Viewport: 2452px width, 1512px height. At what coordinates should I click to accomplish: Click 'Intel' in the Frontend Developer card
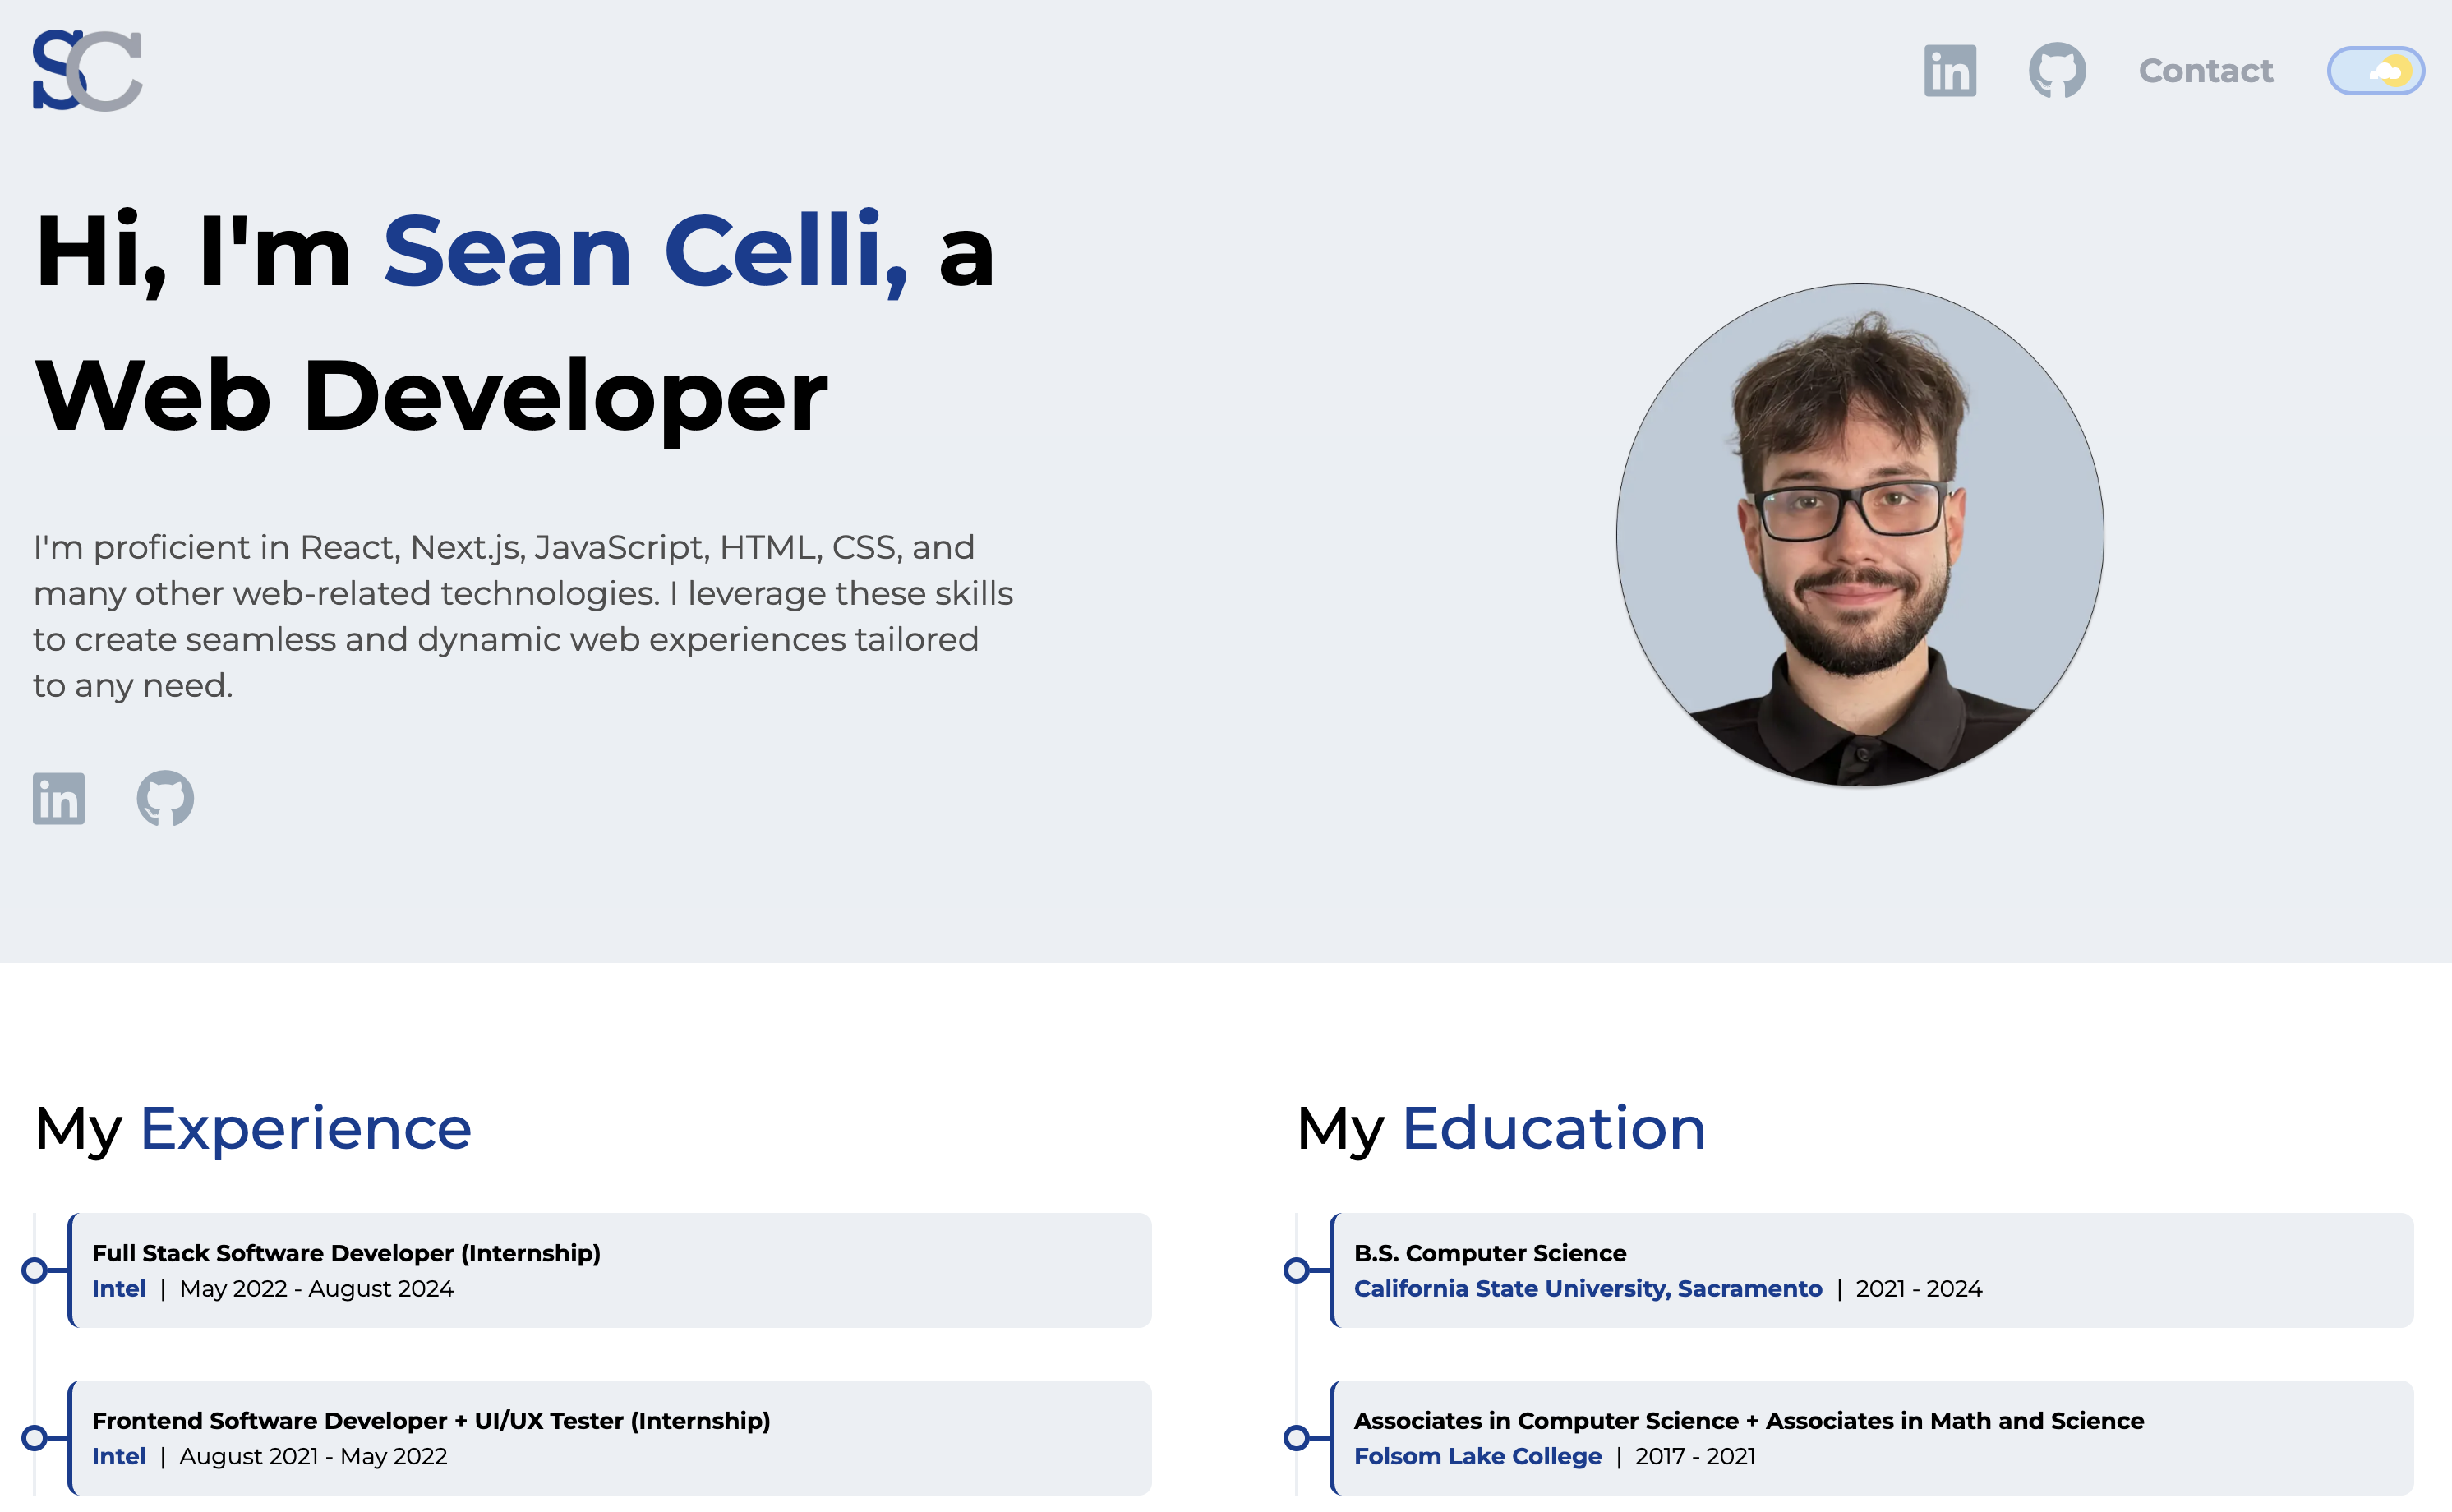(x=119, y=1457)
